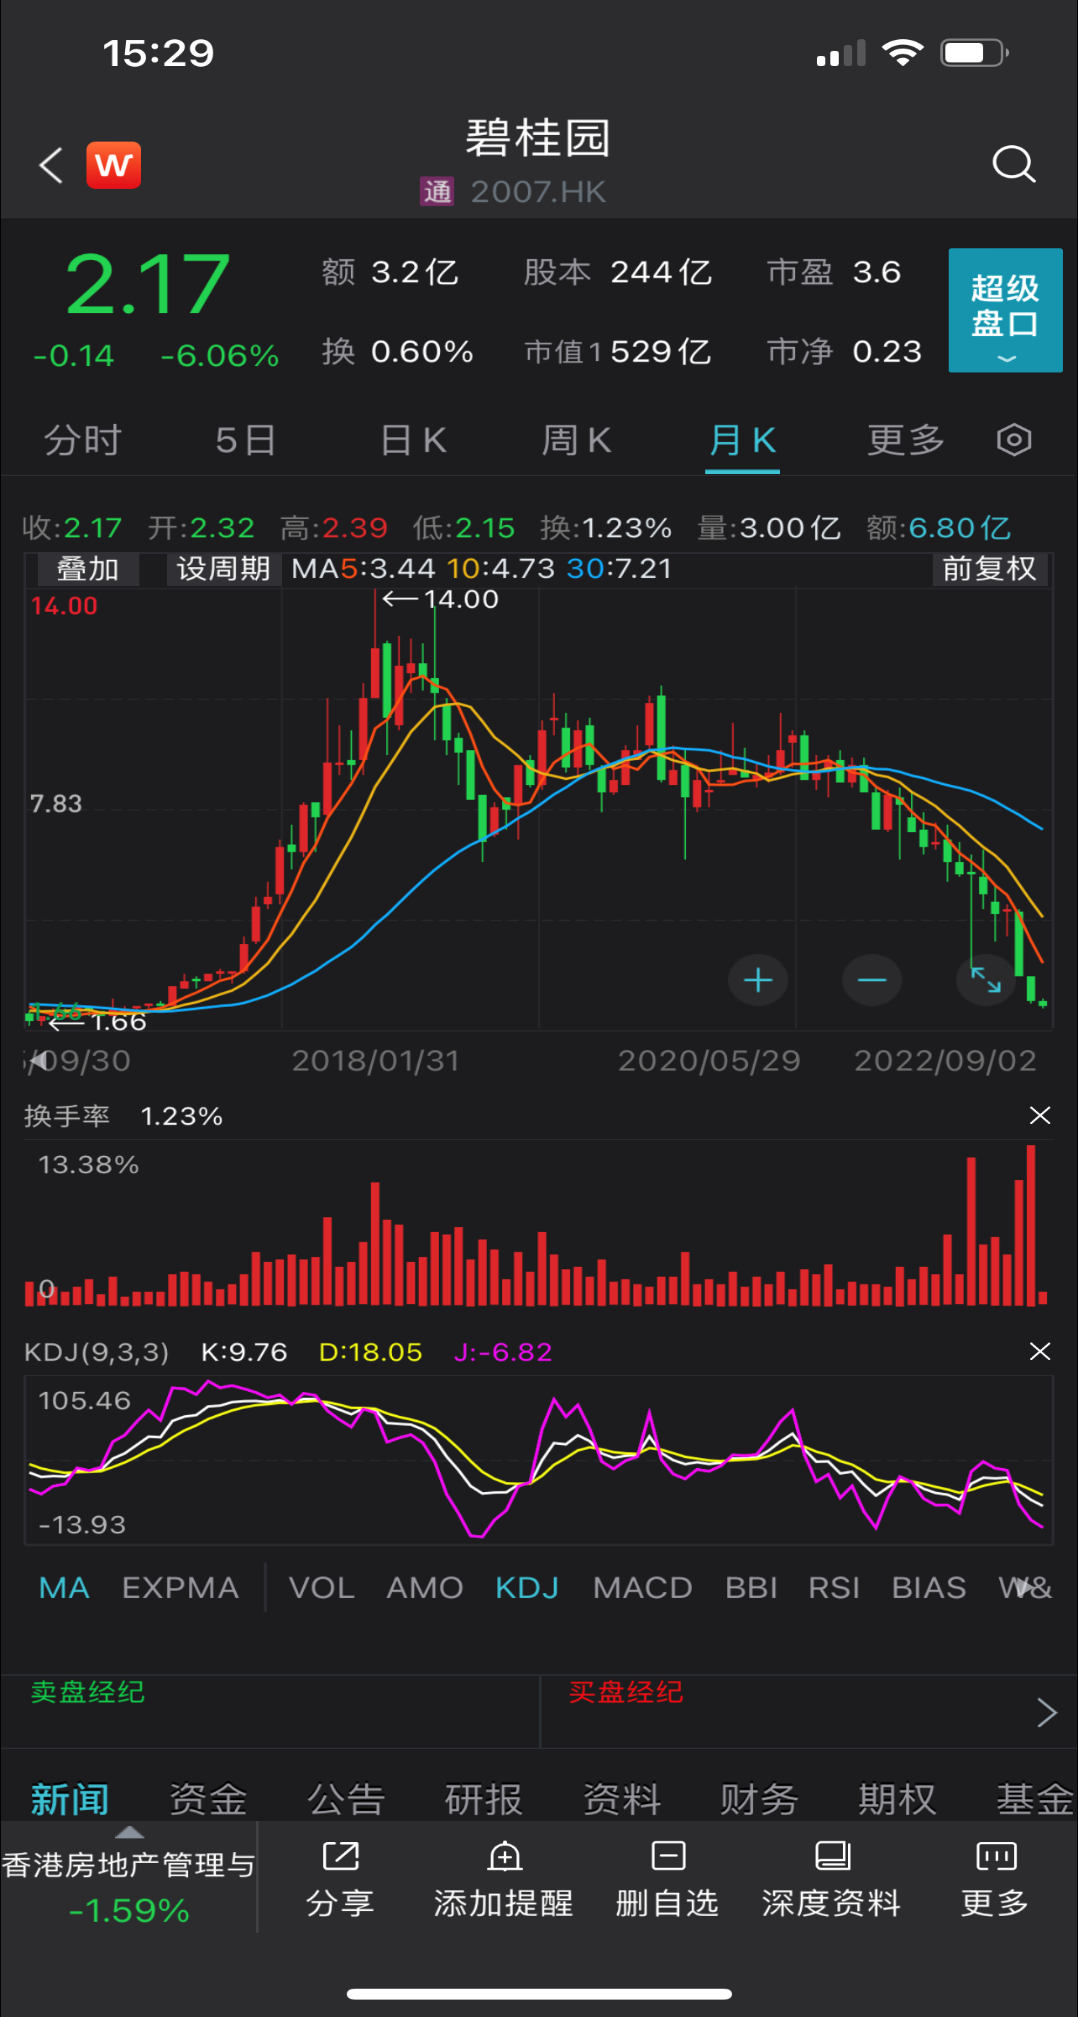Switch to 周K weekly candlestick tab

point(576,440)
